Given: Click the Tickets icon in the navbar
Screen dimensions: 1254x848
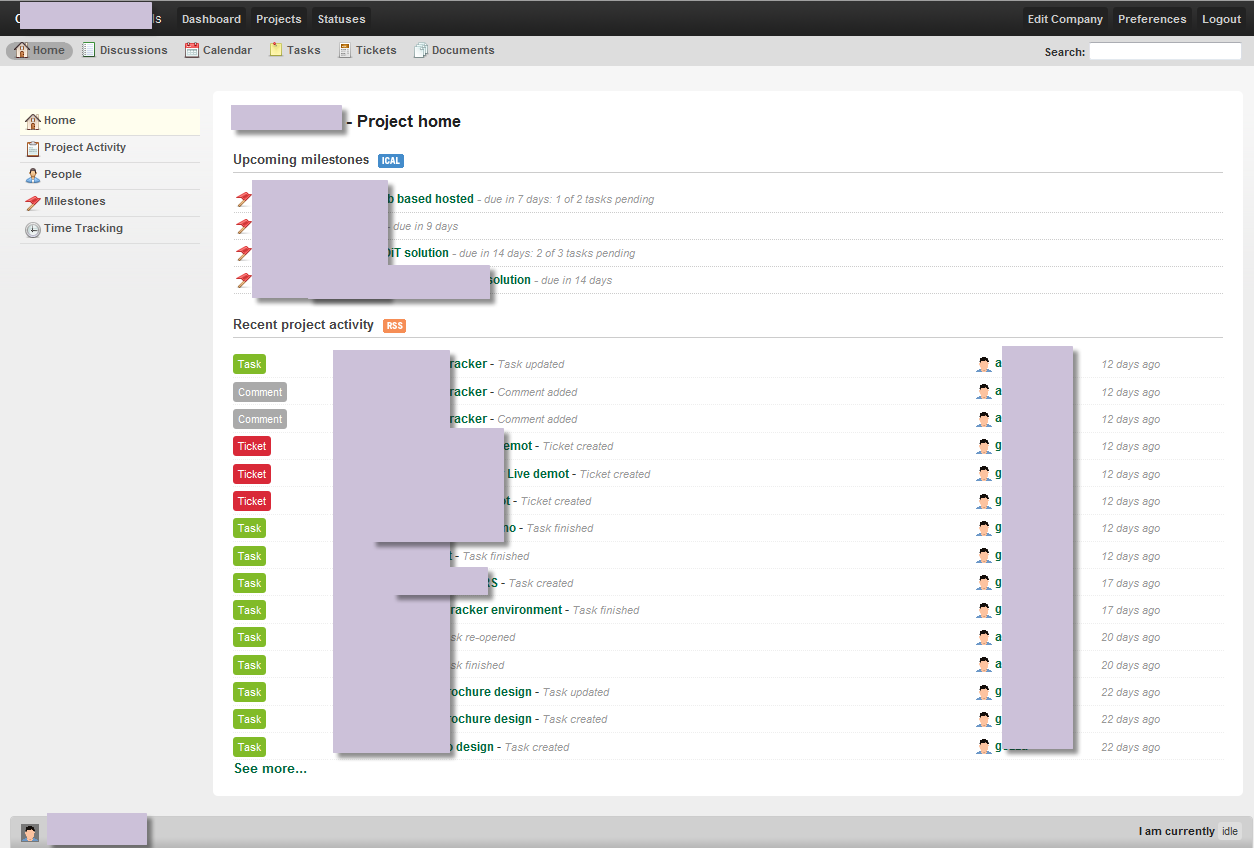Looking at the screenshot, I should [x=345, y=50].
